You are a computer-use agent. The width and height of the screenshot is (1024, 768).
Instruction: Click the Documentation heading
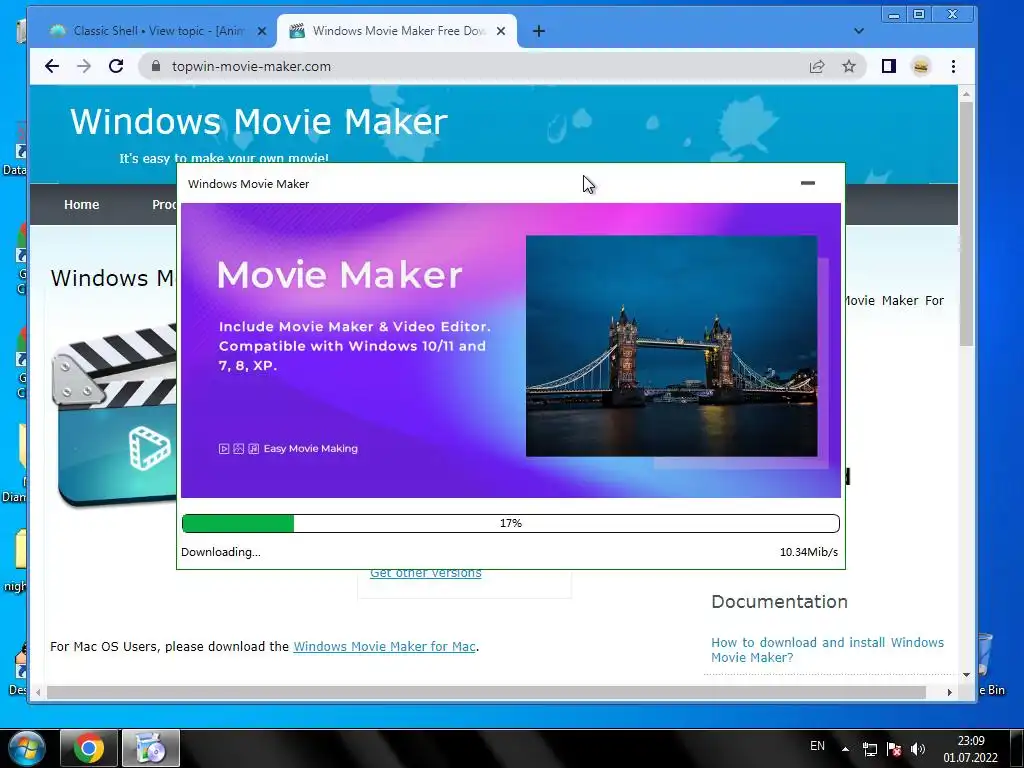(779, 601)
